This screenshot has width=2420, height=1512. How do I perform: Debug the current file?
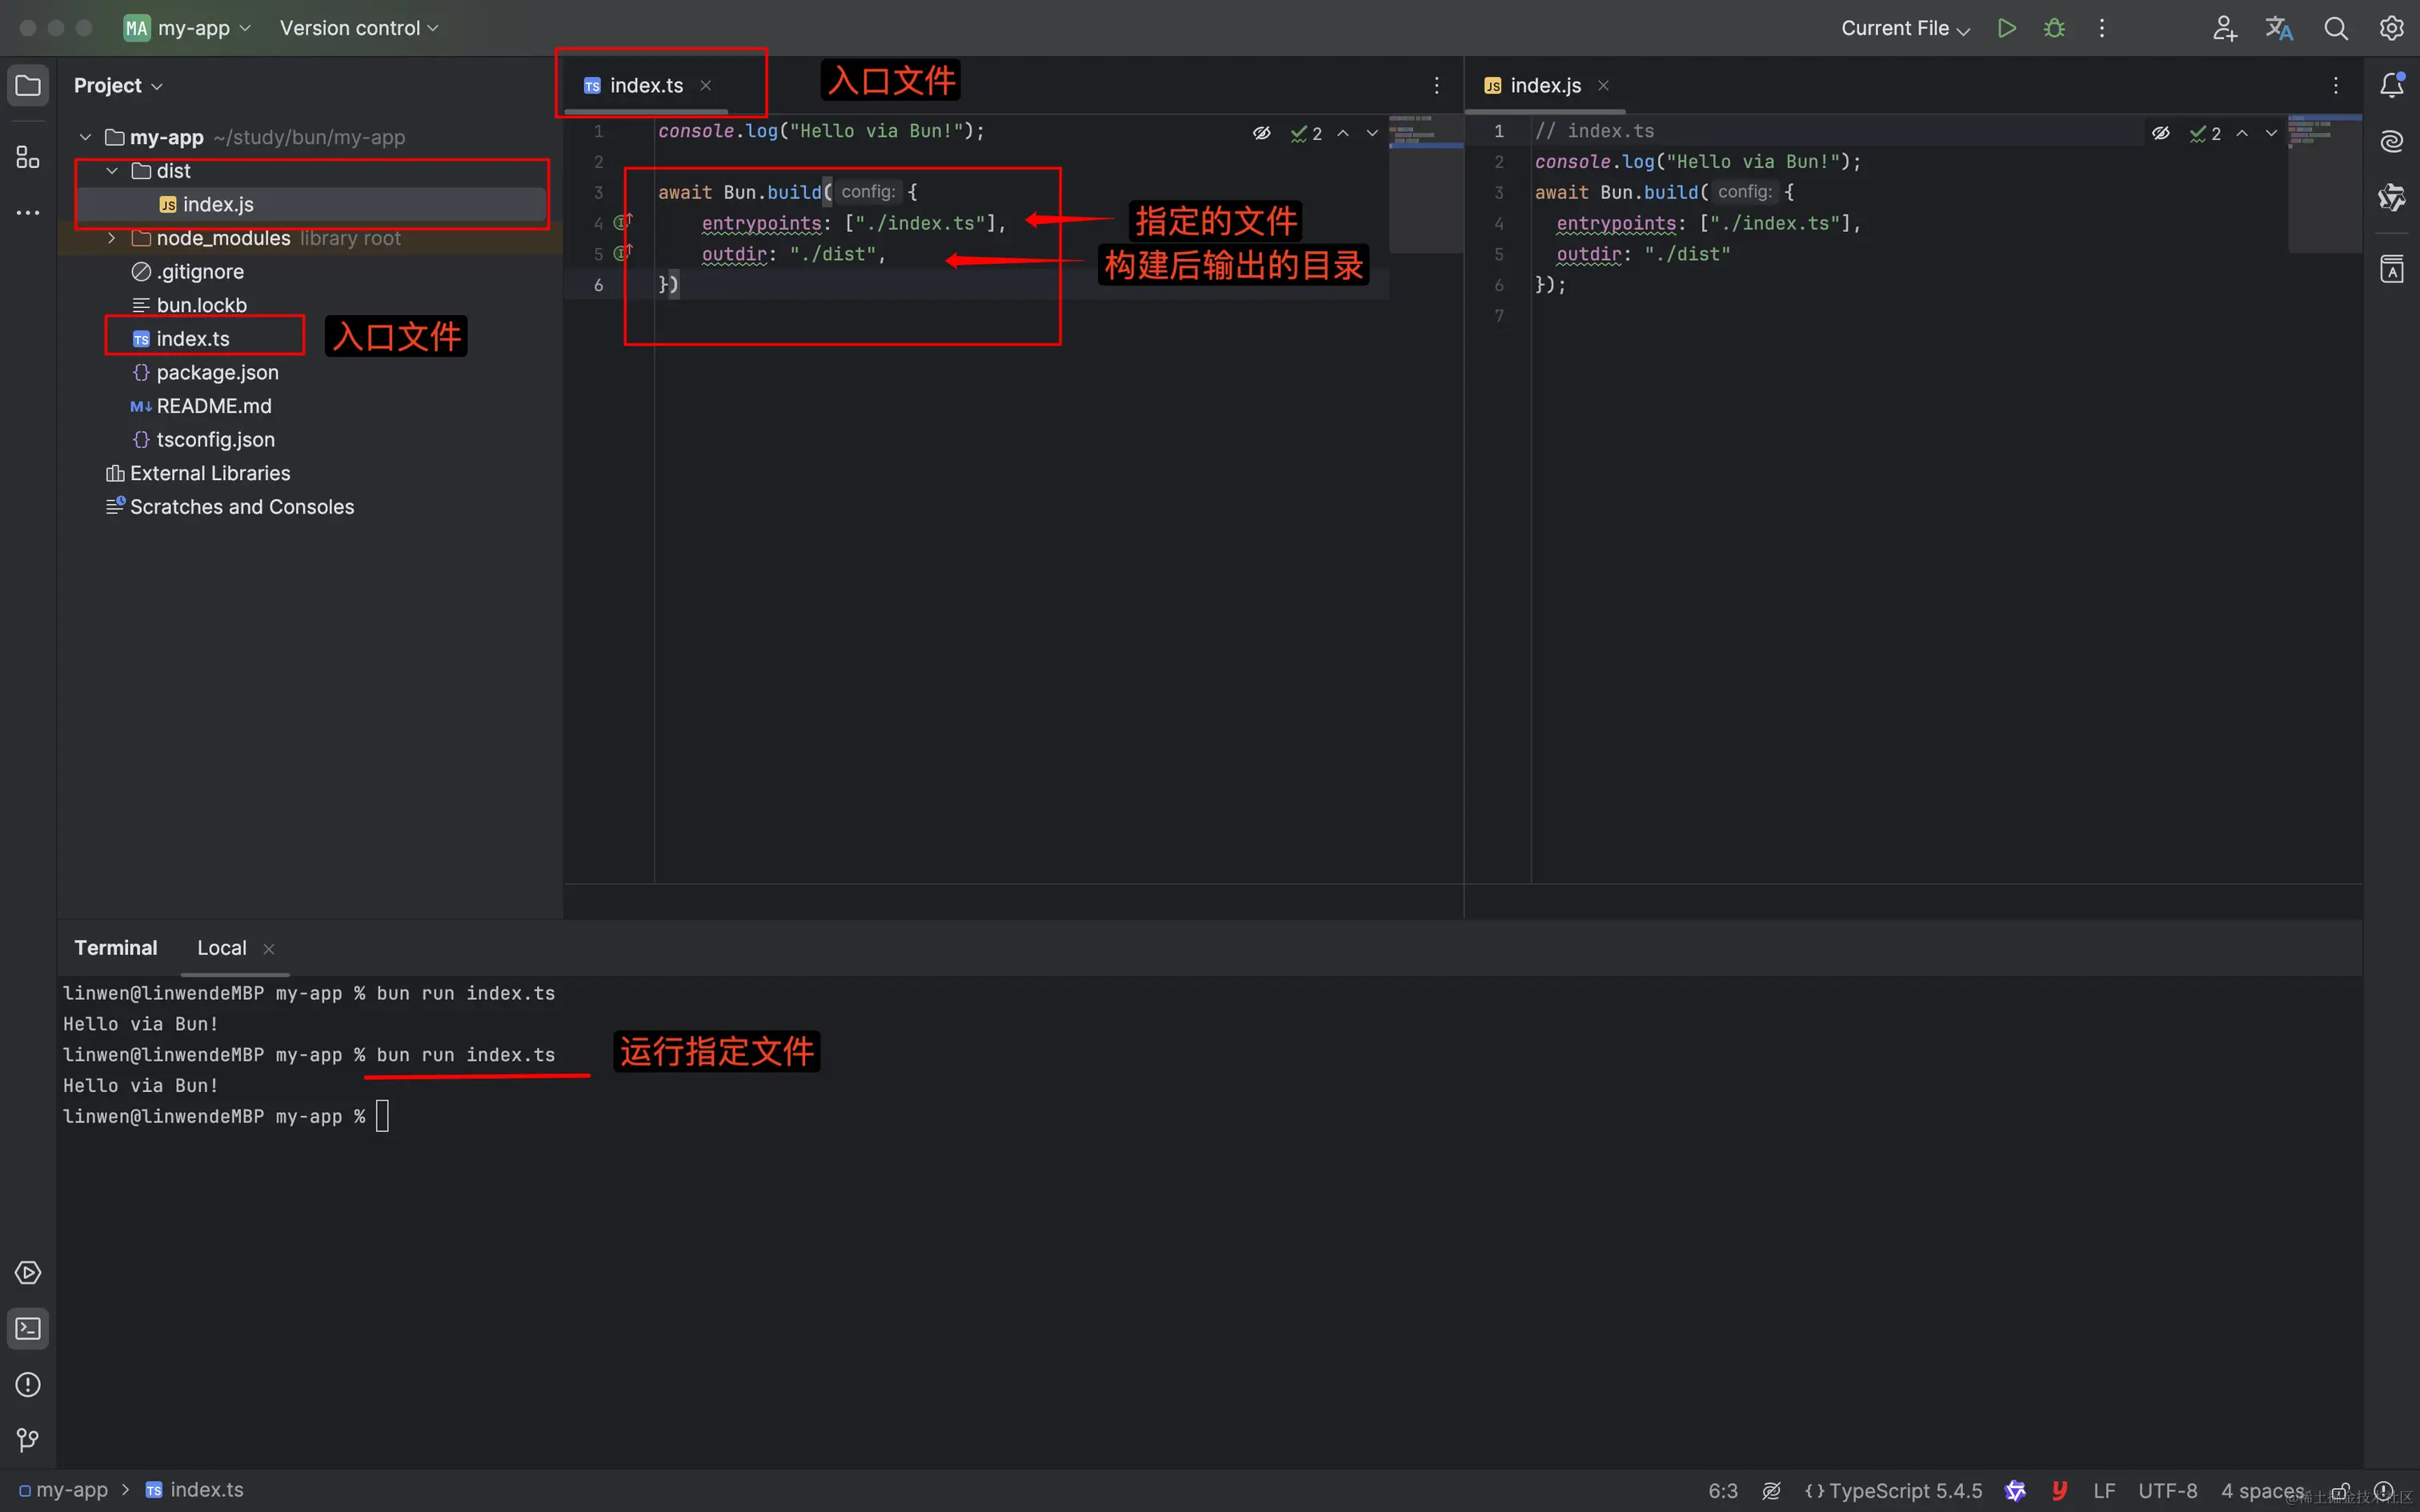(2054, 28)
